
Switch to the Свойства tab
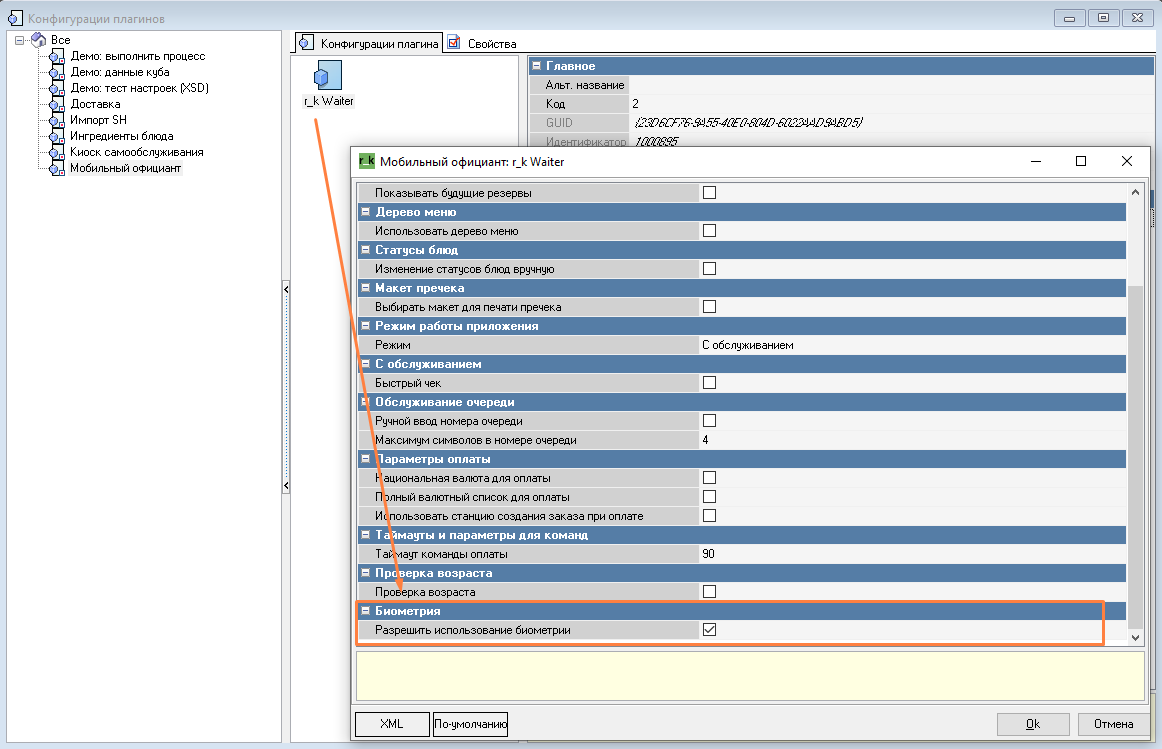(482, 43)
